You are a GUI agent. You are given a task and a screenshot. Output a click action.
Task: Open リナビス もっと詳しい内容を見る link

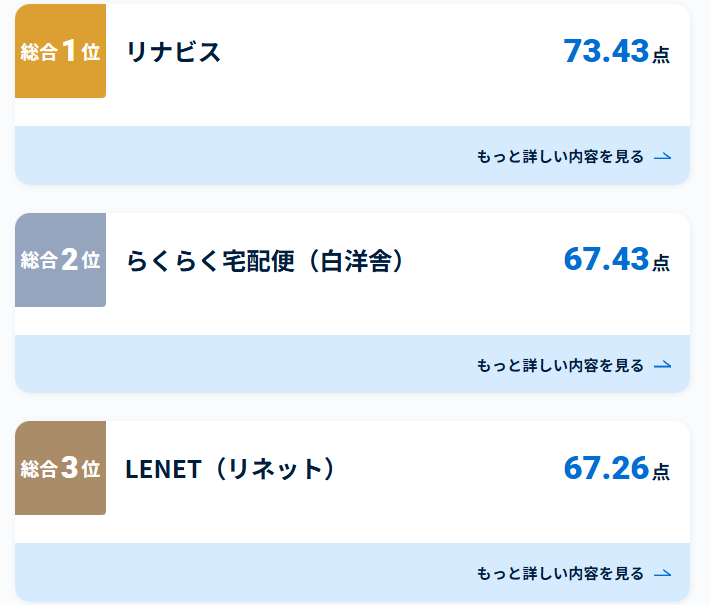click(x=560, y=157)
